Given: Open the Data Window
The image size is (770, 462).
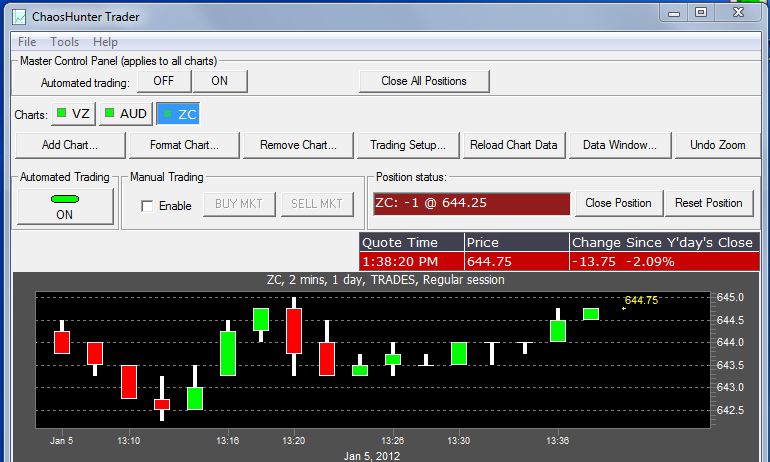Looking at the screenshot, I should coord(620,145).
